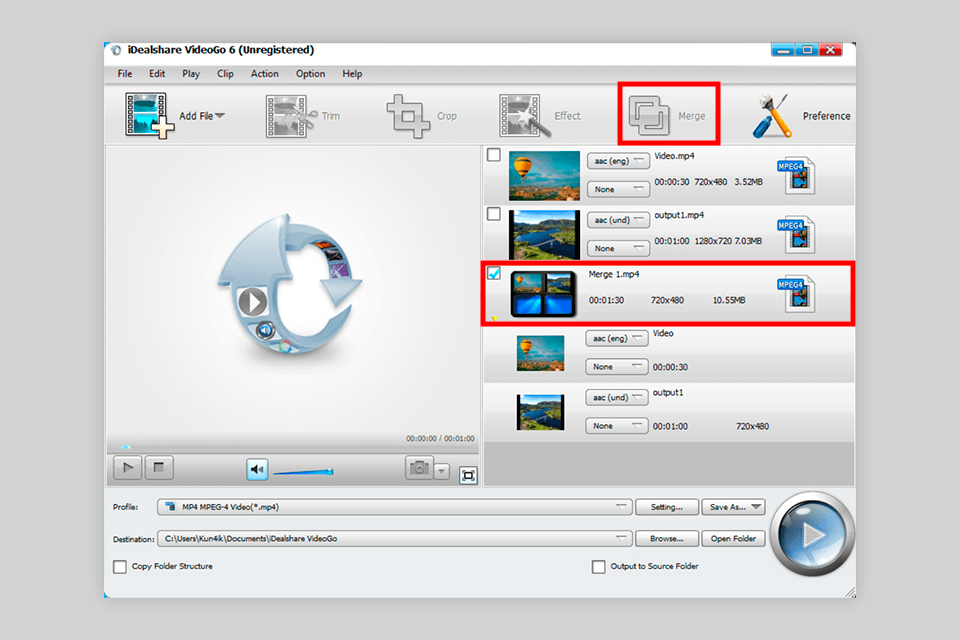Open aac (eng) audio dropdown for Video.mp4
The height and width of the screenshot is (640, 960).
pos(618,160)
